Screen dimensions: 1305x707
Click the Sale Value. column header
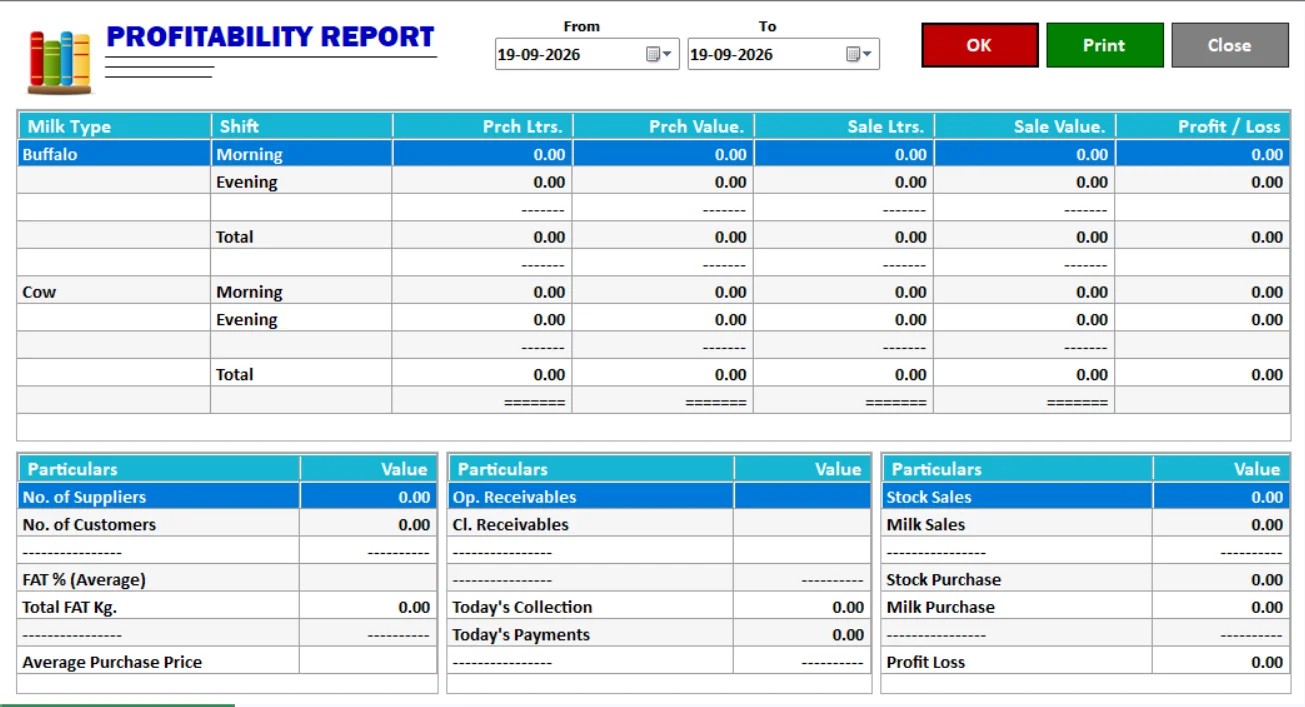[1025, 126]
